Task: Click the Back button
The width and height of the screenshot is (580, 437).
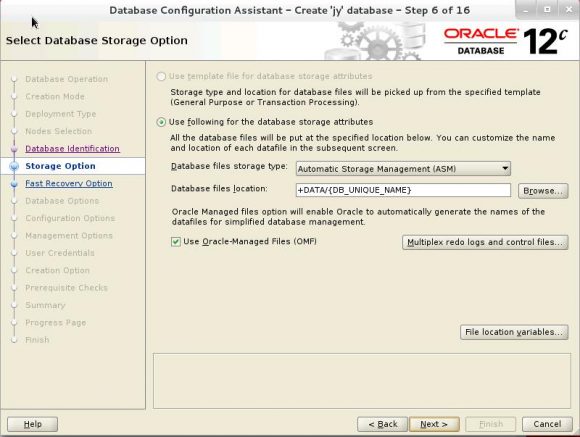Action: pyautogui.click(x=382, y=424)
